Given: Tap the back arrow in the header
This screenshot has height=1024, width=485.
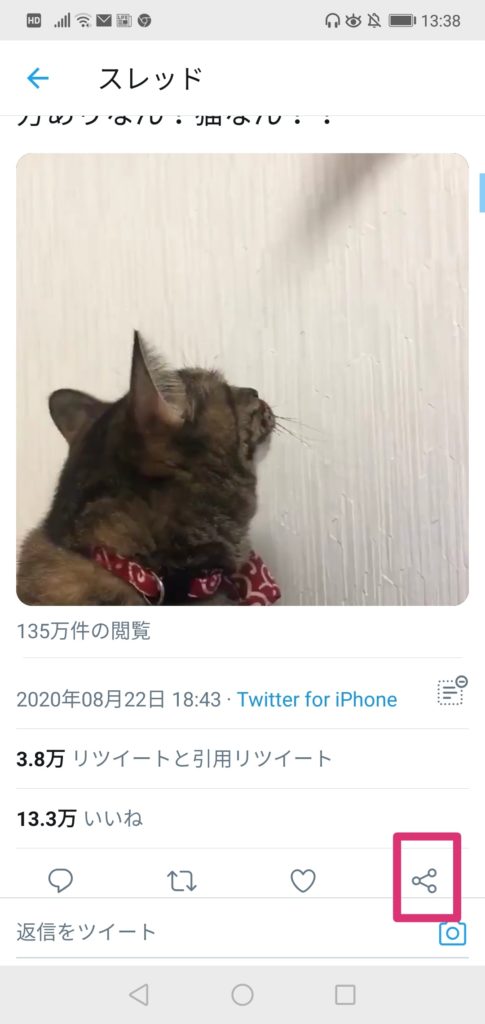Looking at the screenshot, I should coord(38,79).
